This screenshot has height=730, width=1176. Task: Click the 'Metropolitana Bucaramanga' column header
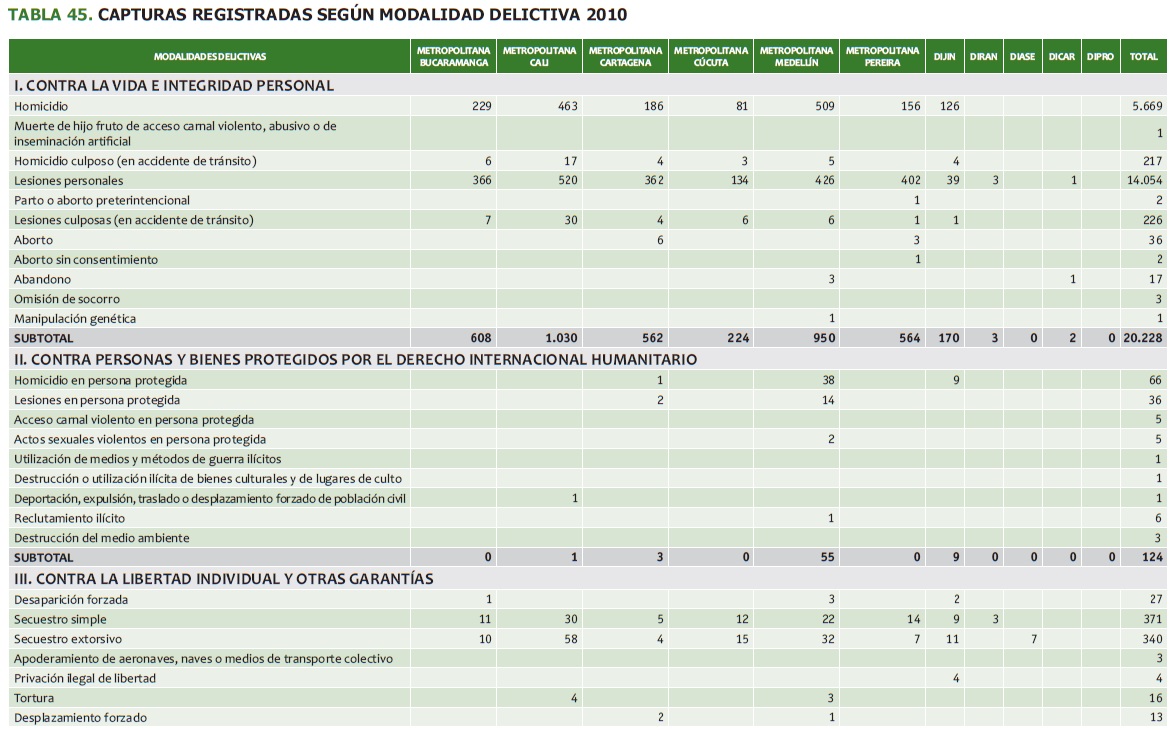454,57
